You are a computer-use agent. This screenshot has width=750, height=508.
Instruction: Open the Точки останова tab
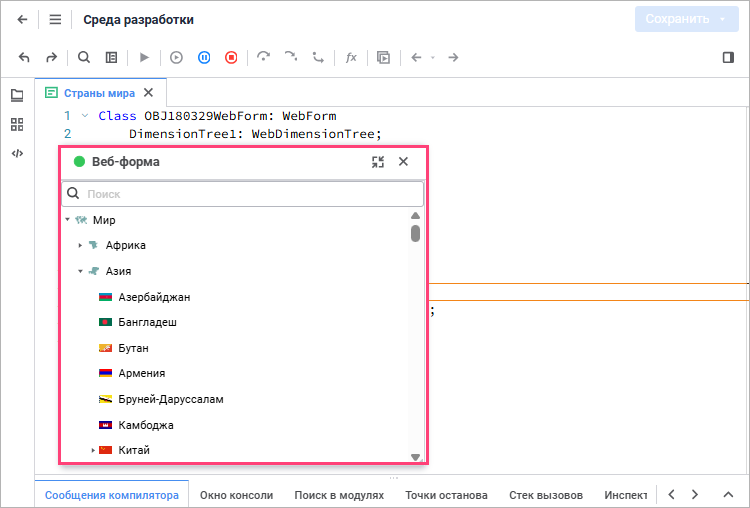pyautogui.click(x=446, y=495)
